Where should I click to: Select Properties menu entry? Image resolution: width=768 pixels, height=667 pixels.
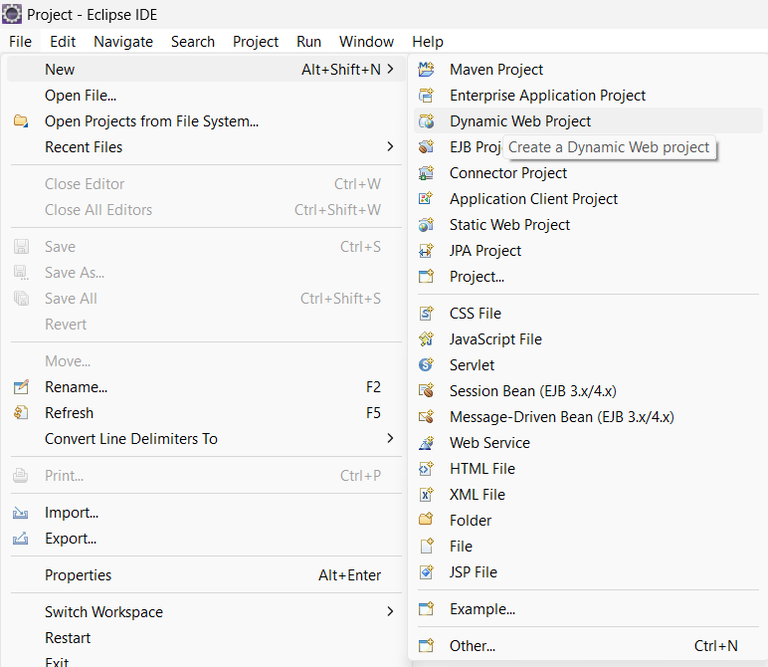point(78,575)
